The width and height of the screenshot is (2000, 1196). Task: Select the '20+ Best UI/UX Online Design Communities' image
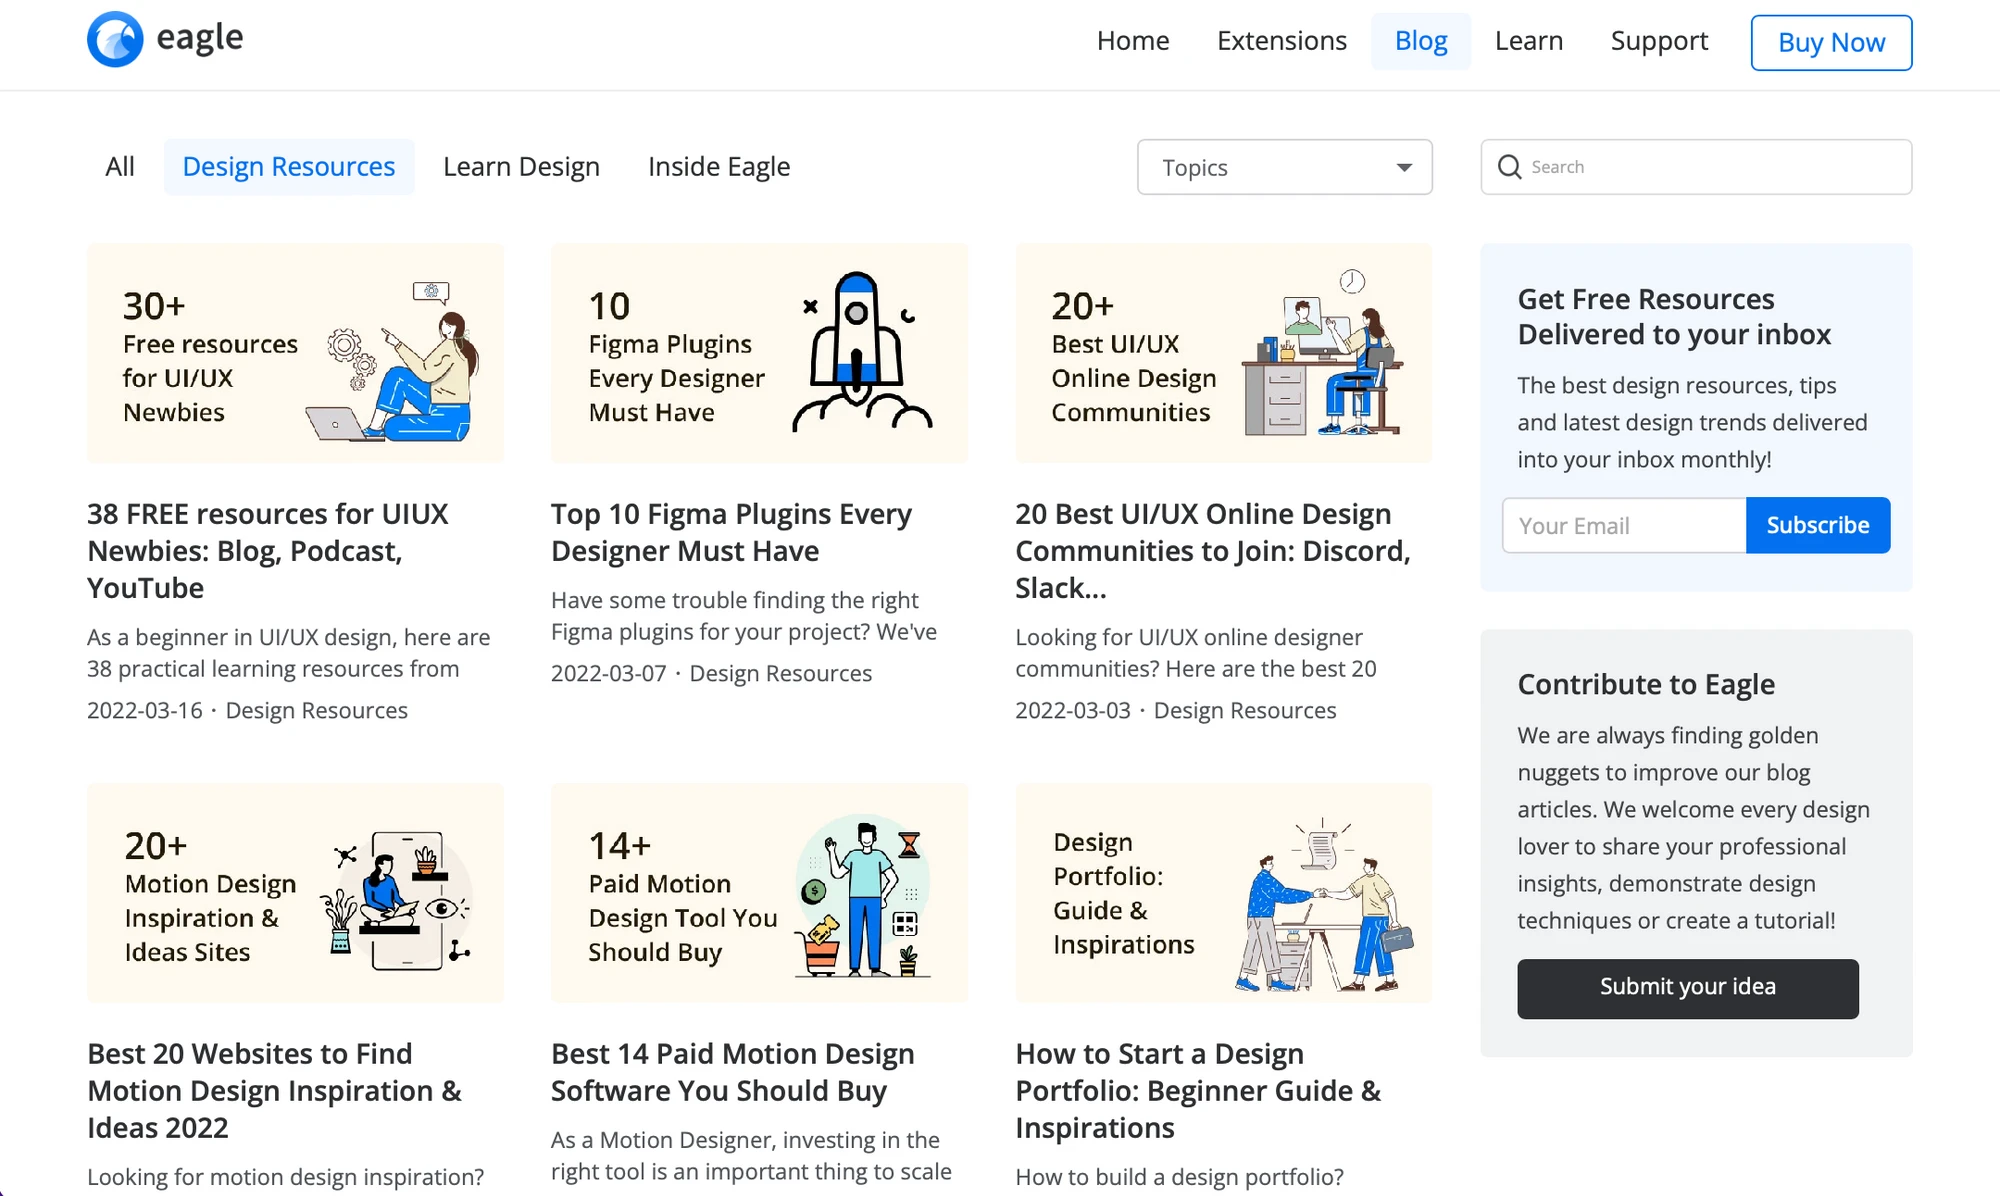[1222, 353]
